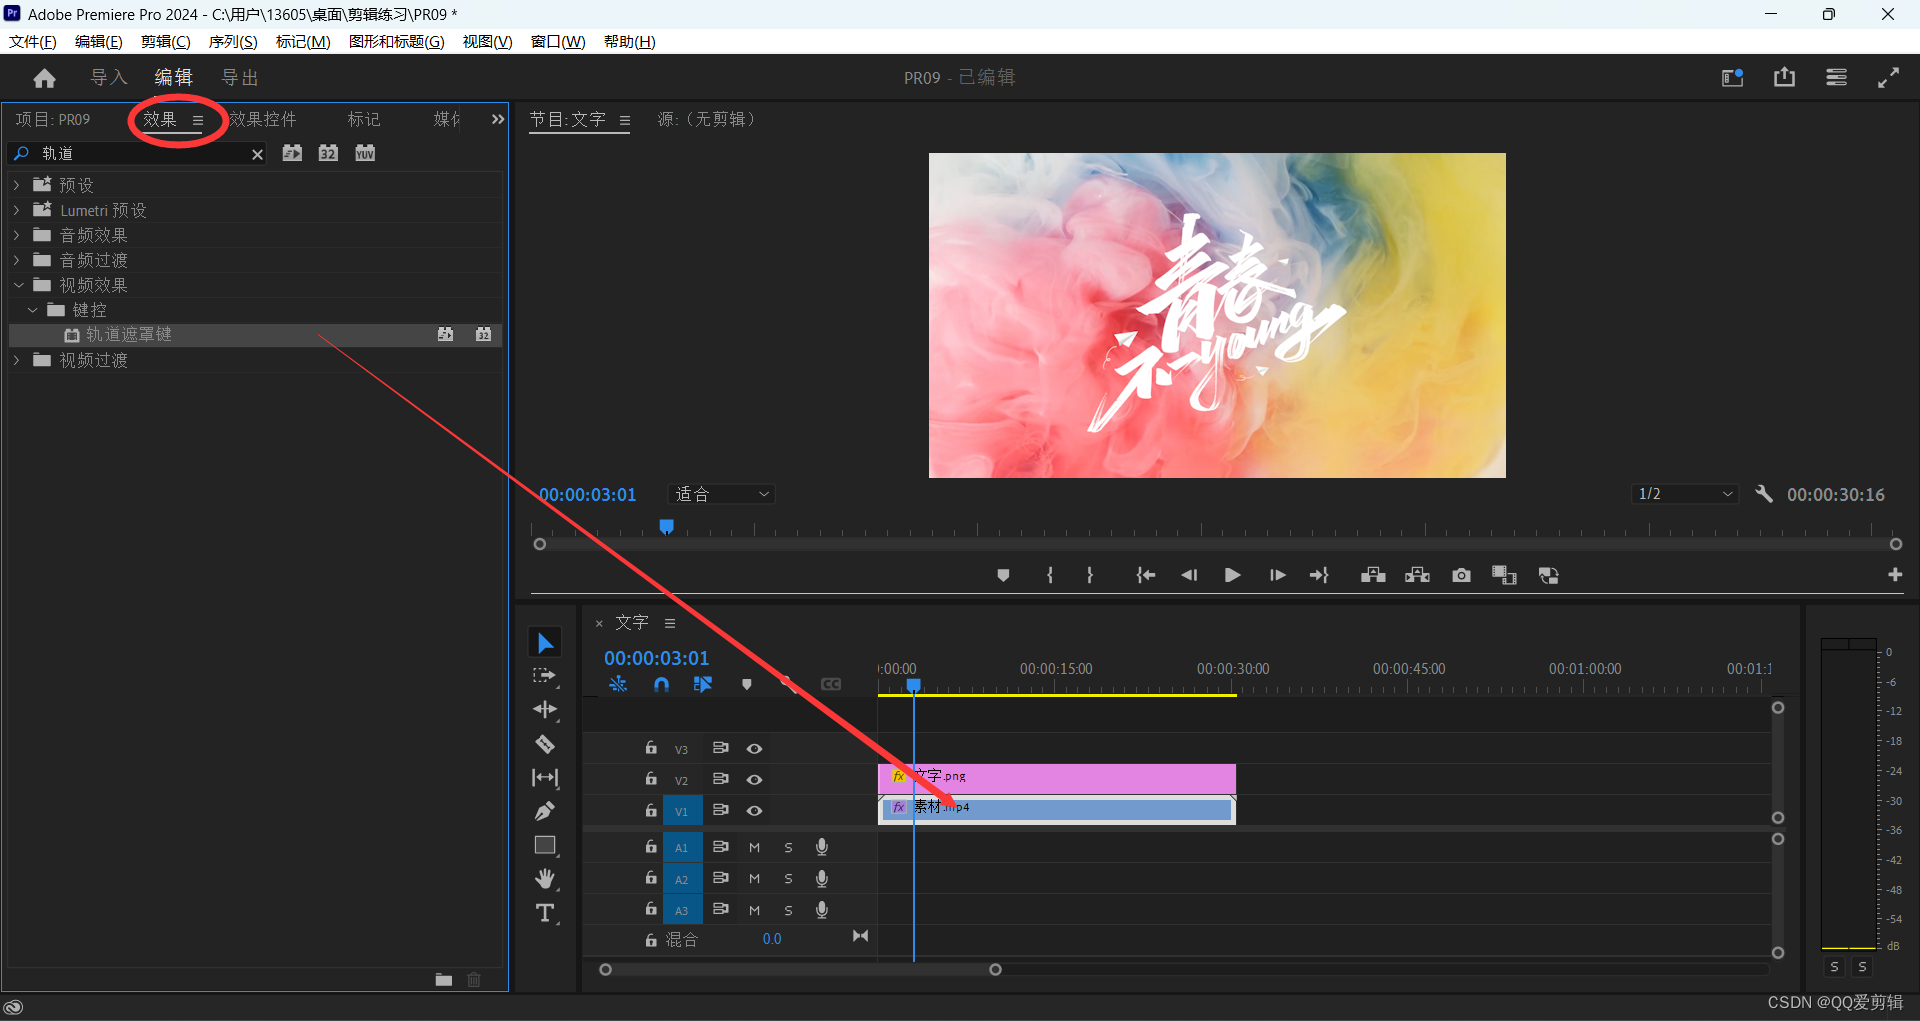
Task: Click the Lift button
Action: pos(1373,575)
